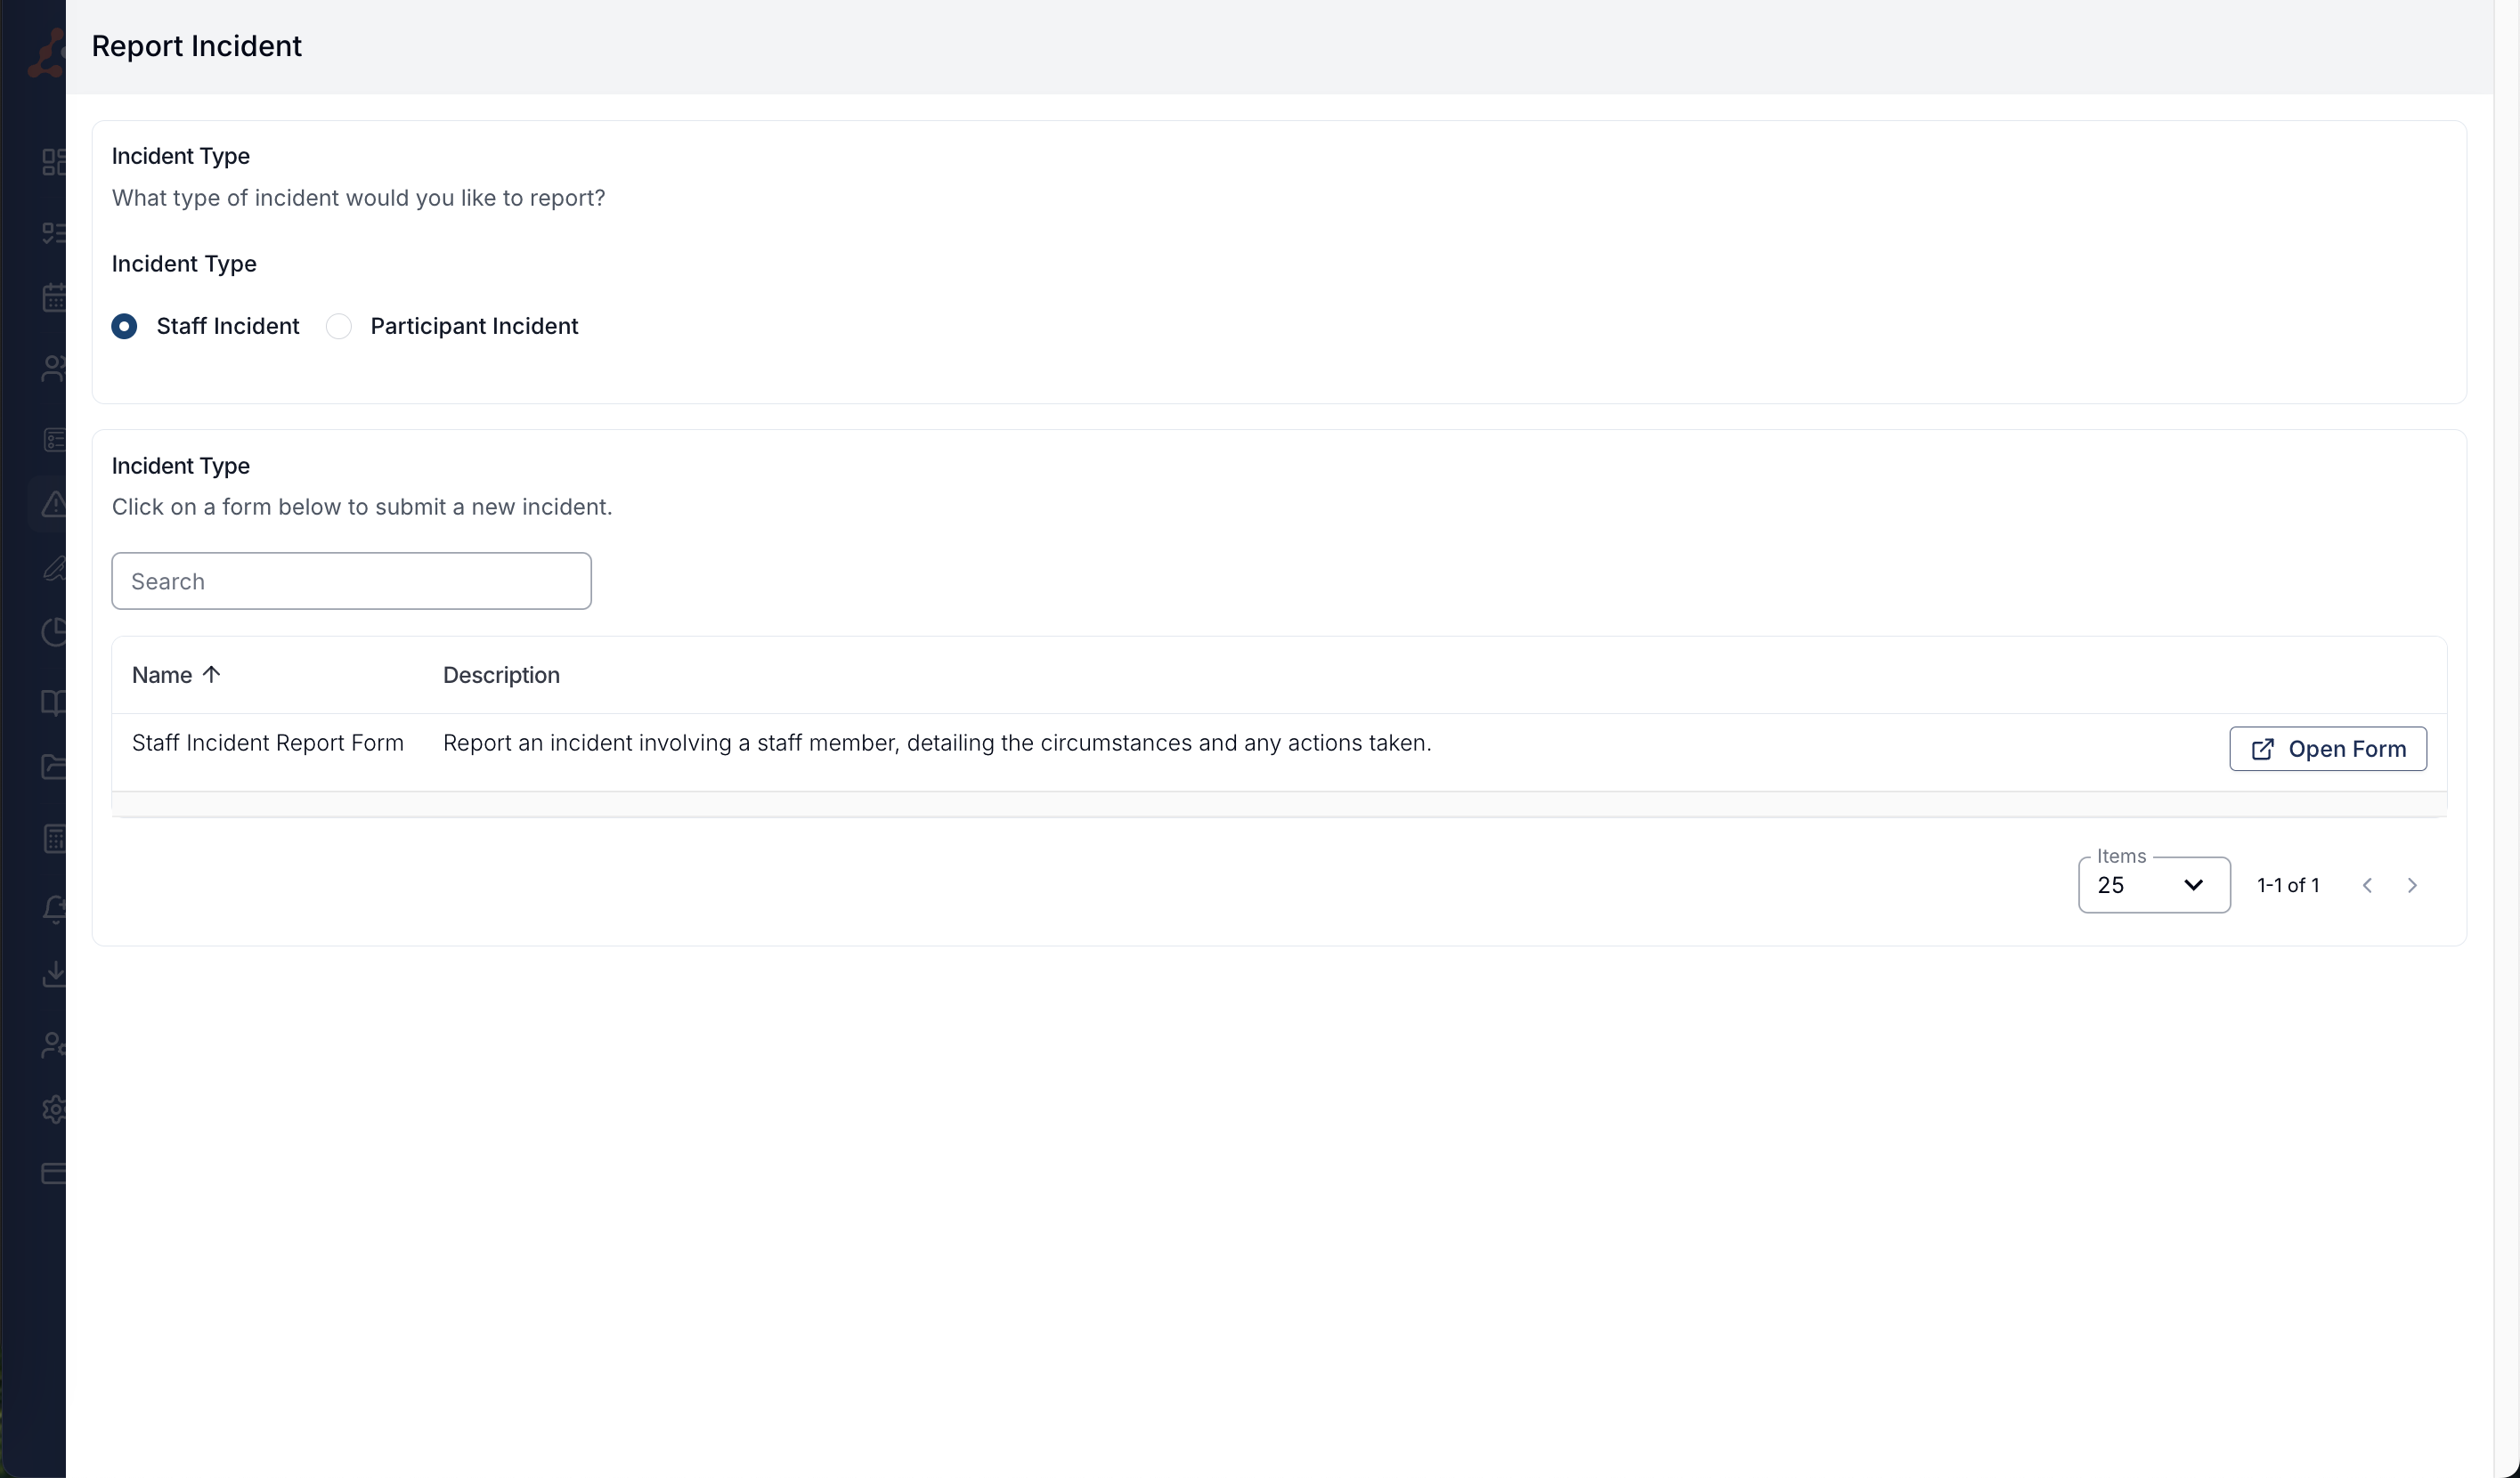The width and height of the screenshot is (2520, 1478).
Task: Click the settings gear icon in sidebar
Action: pyautogui.click(x=54, y=1109)
